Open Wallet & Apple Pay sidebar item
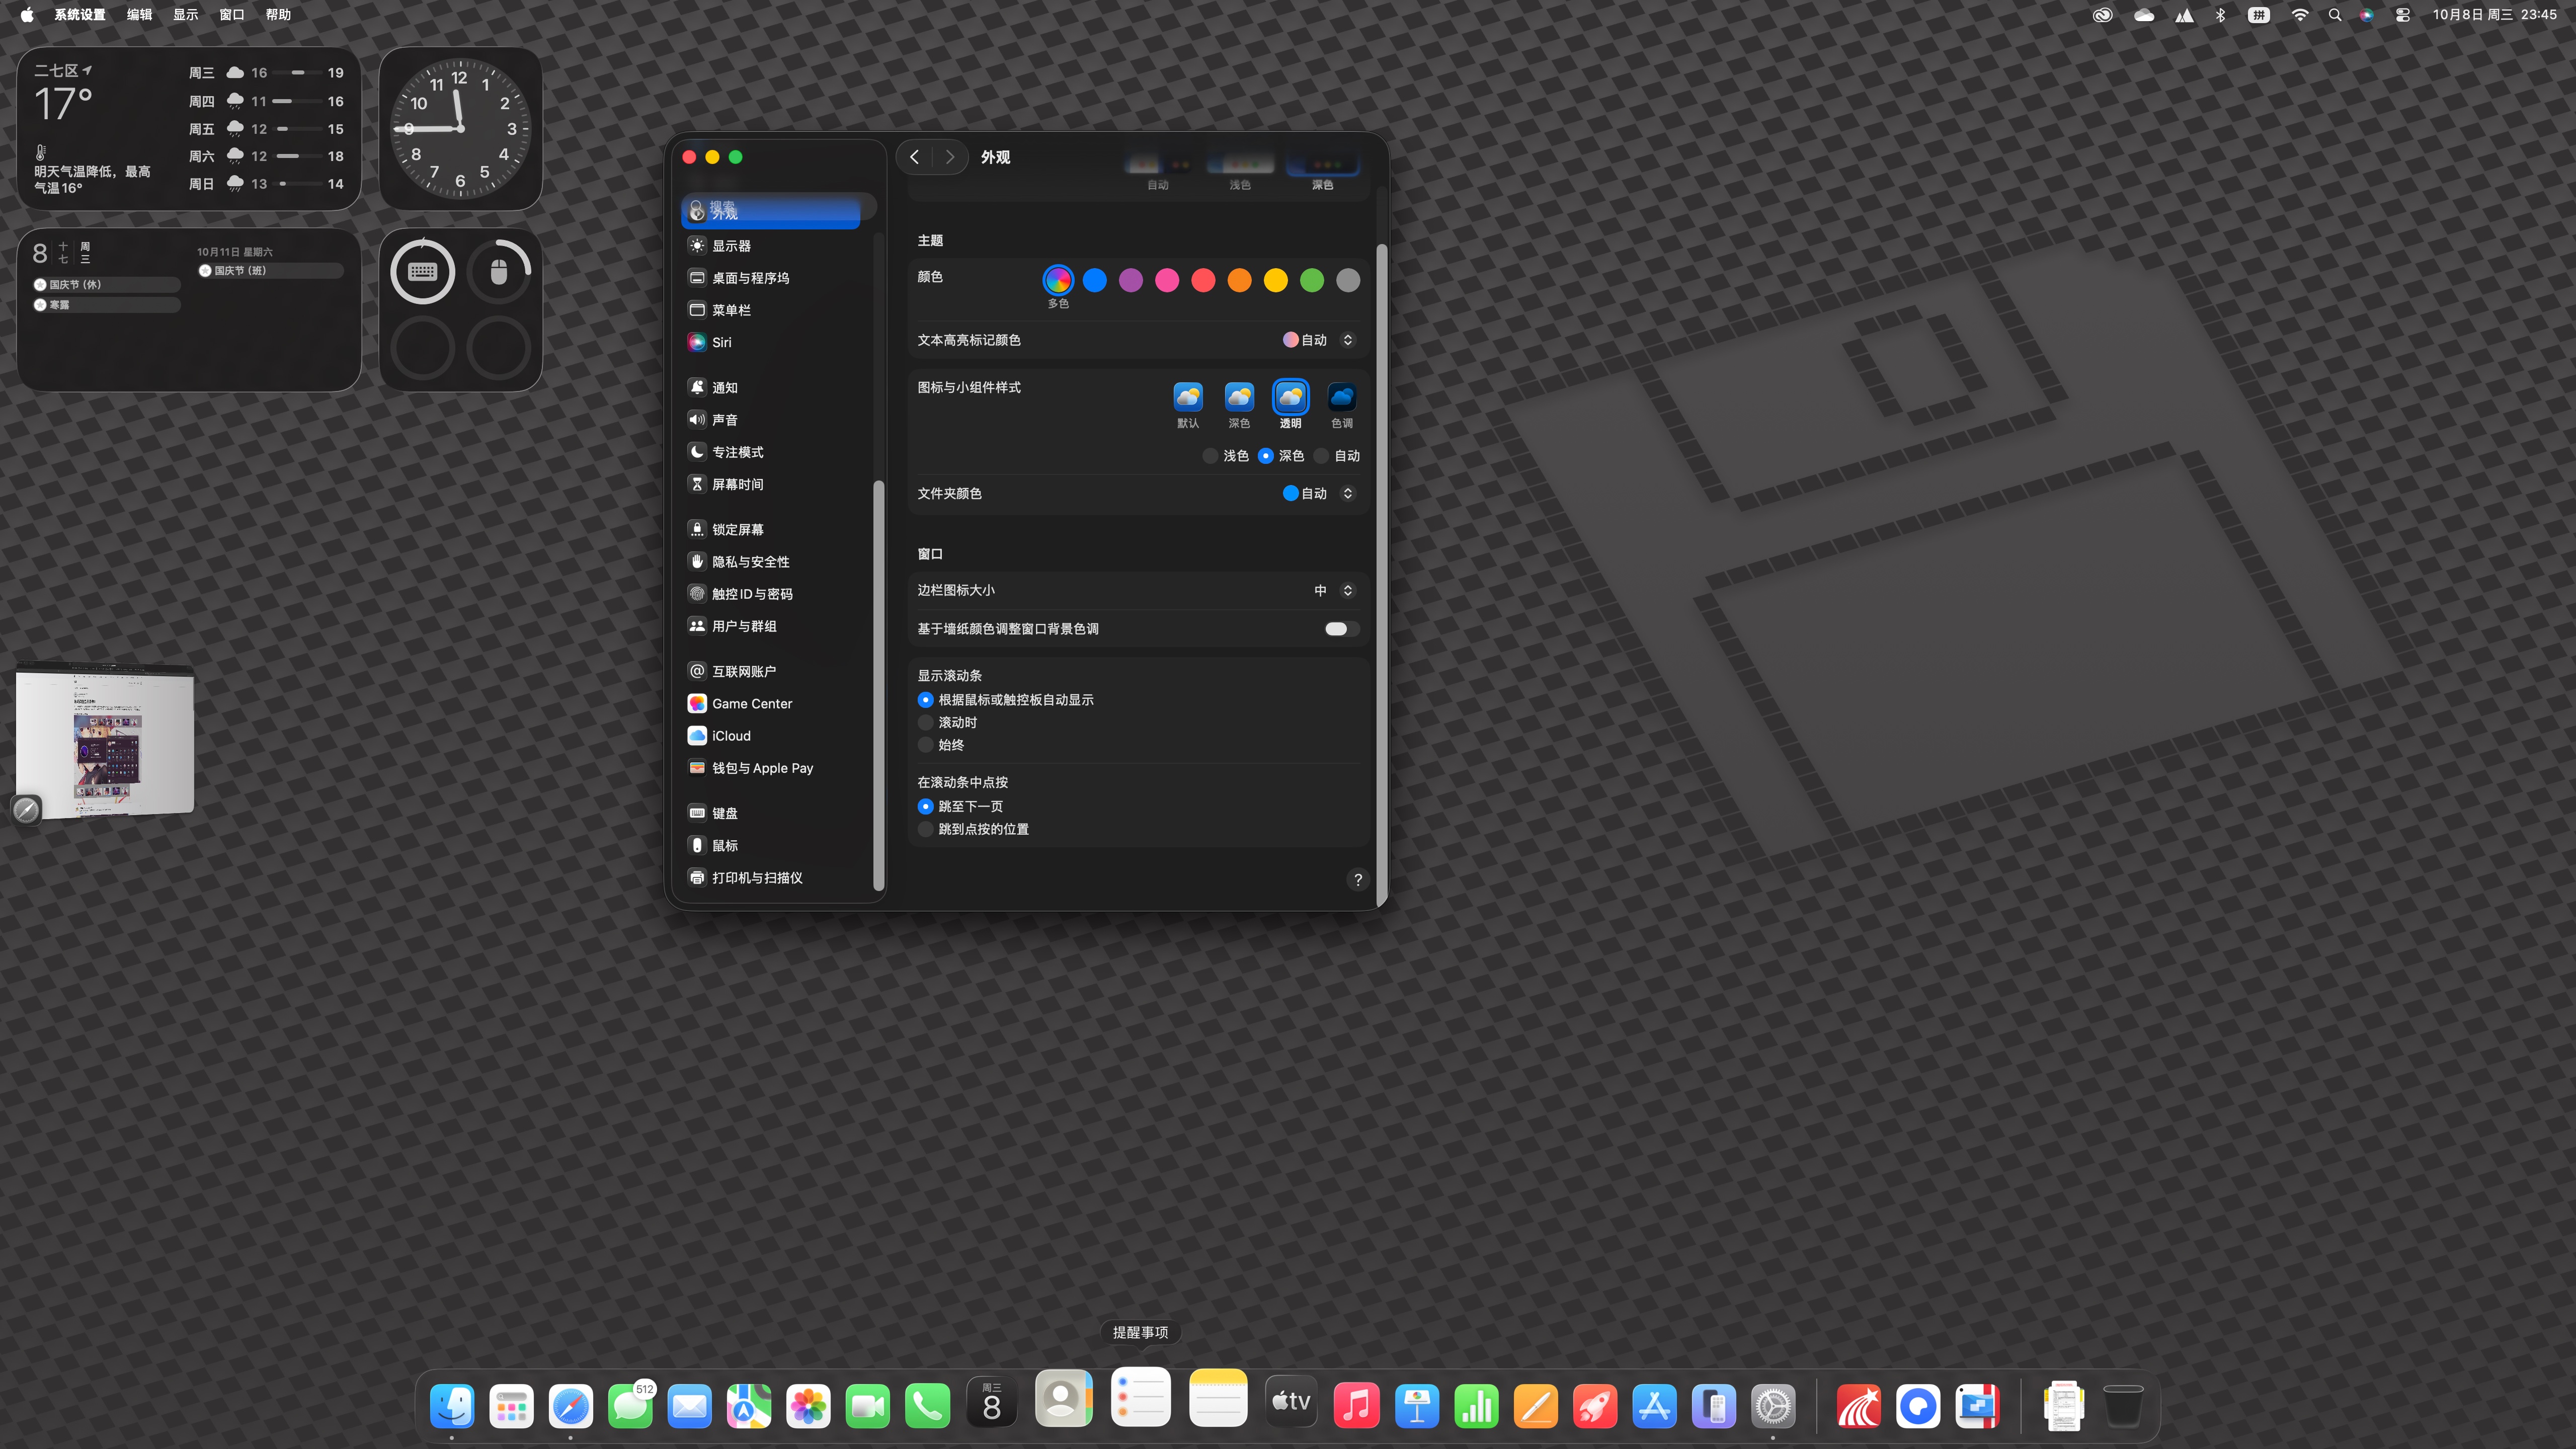 [x=761, y=768]
